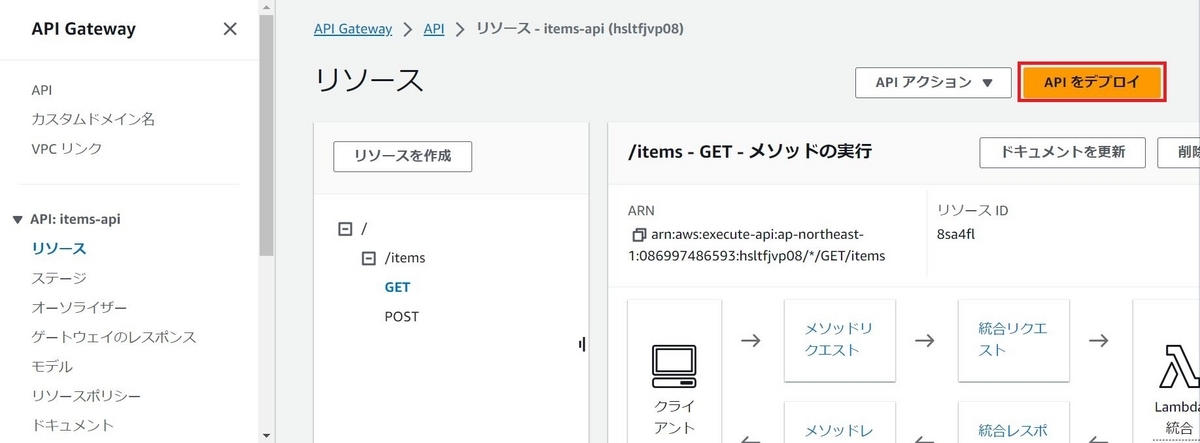Click the panel resize handle
Image resolution: width=1200 pixels, height=443 pixels.
click(581, 345)
